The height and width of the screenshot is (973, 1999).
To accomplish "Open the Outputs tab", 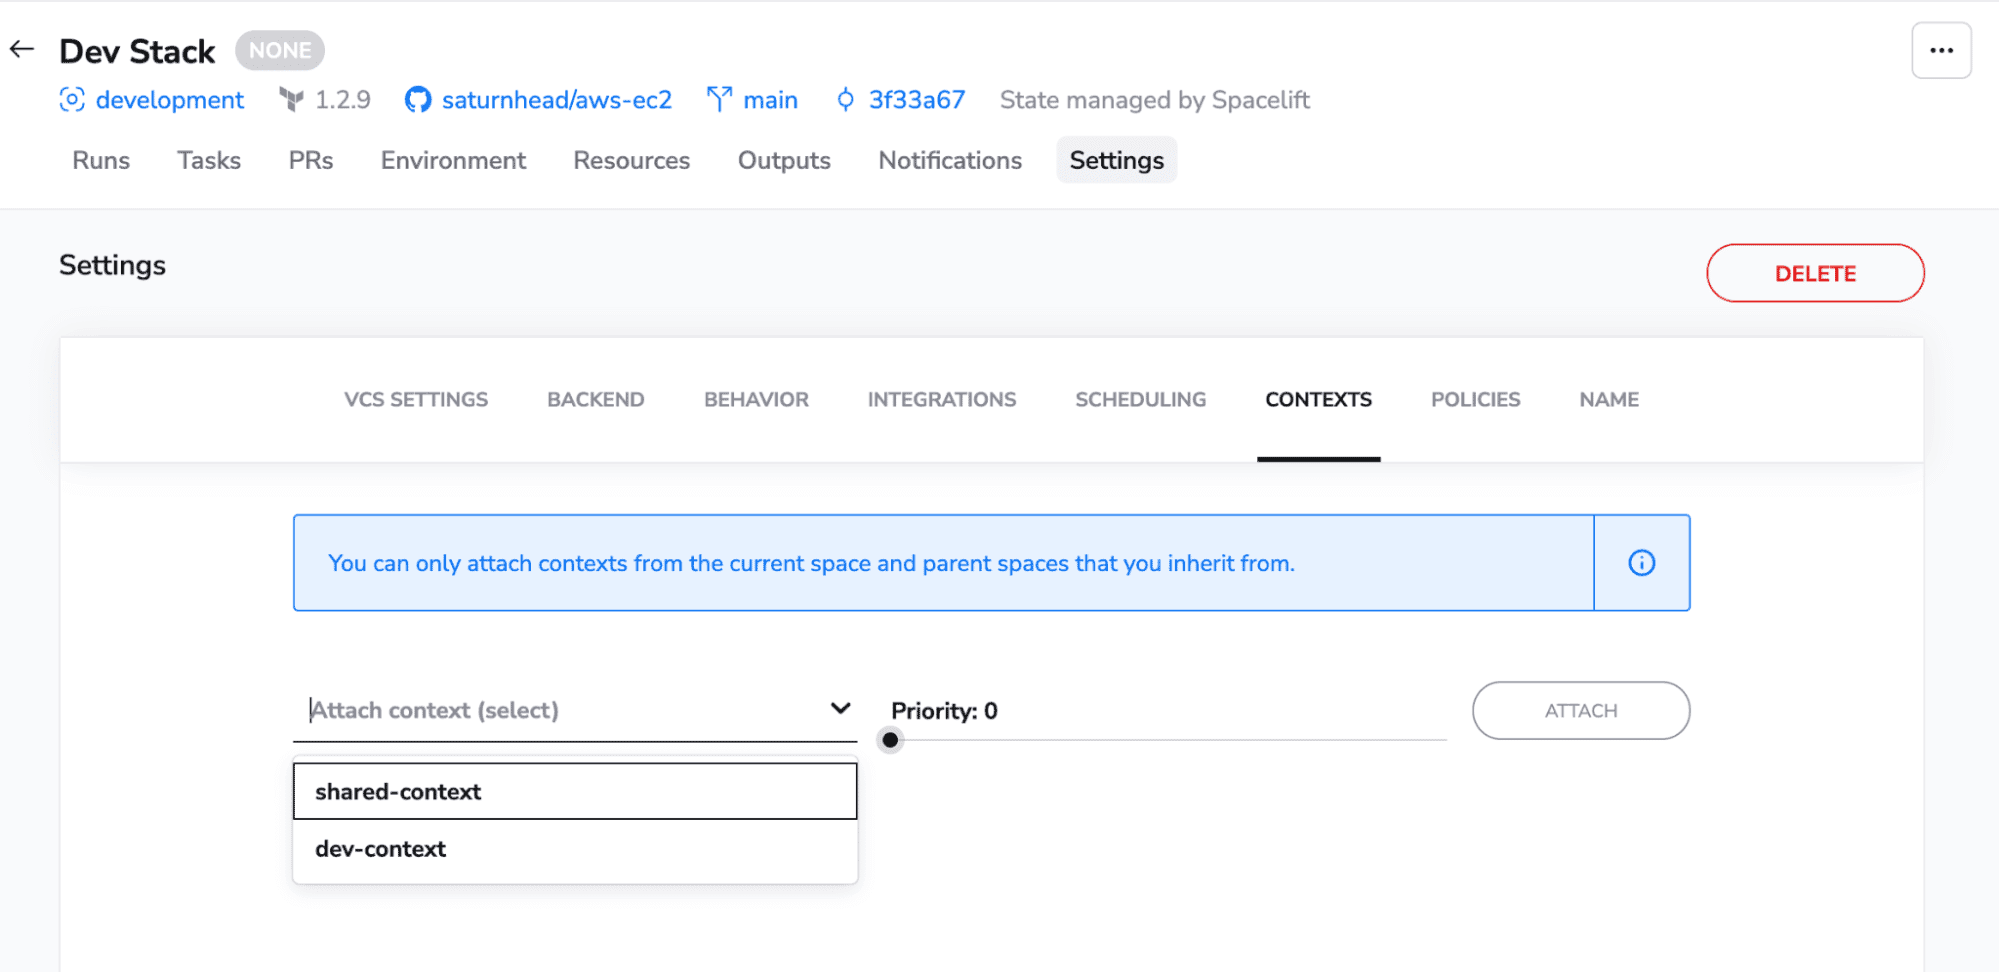I will [784, 160].
